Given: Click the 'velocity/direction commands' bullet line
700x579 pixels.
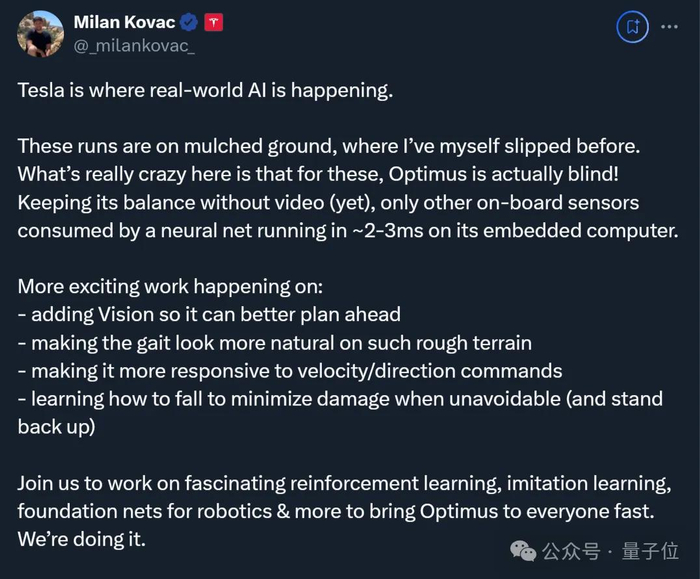Looking at the screenshot, I should tap(290, 371).
